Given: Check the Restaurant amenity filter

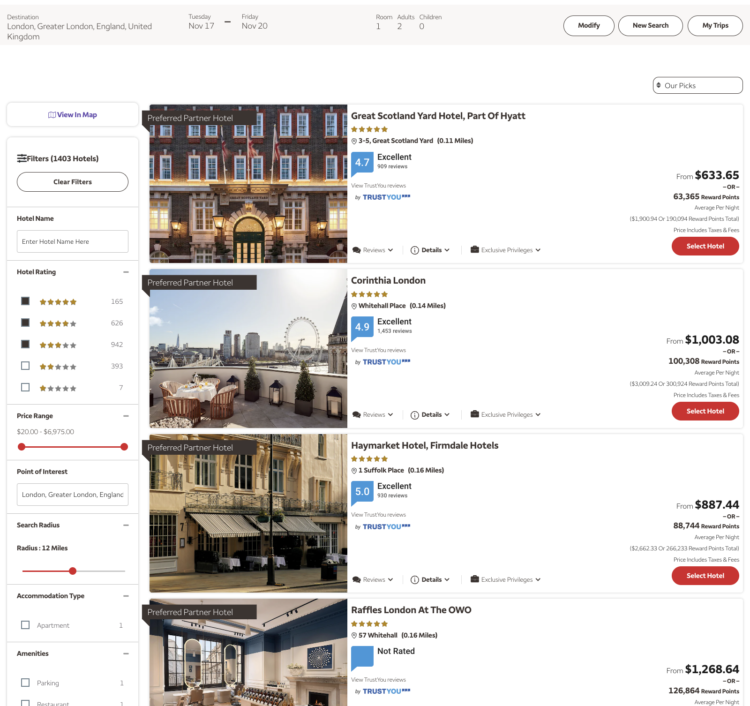Looking at the screenshot, I should tap(25, 703).
